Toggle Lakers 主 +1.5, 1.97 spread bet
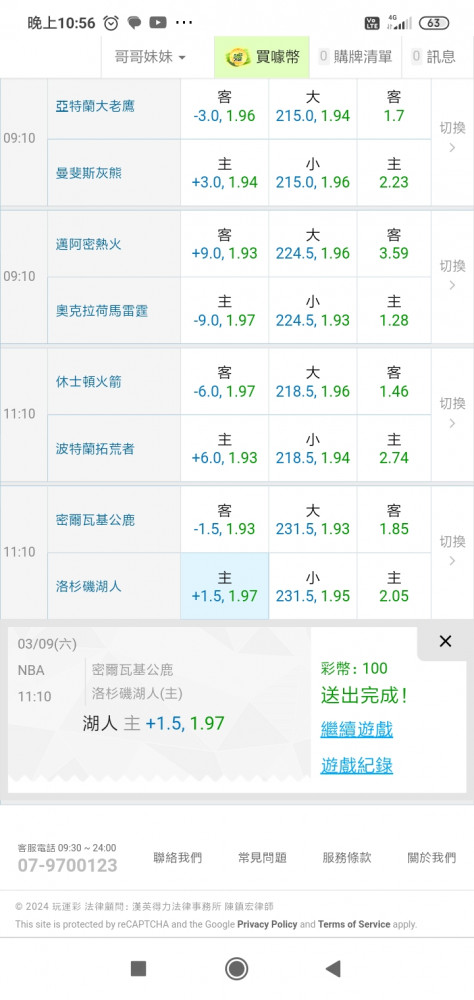The width and height of the screenshot is (474, 1000). [225, 586]
